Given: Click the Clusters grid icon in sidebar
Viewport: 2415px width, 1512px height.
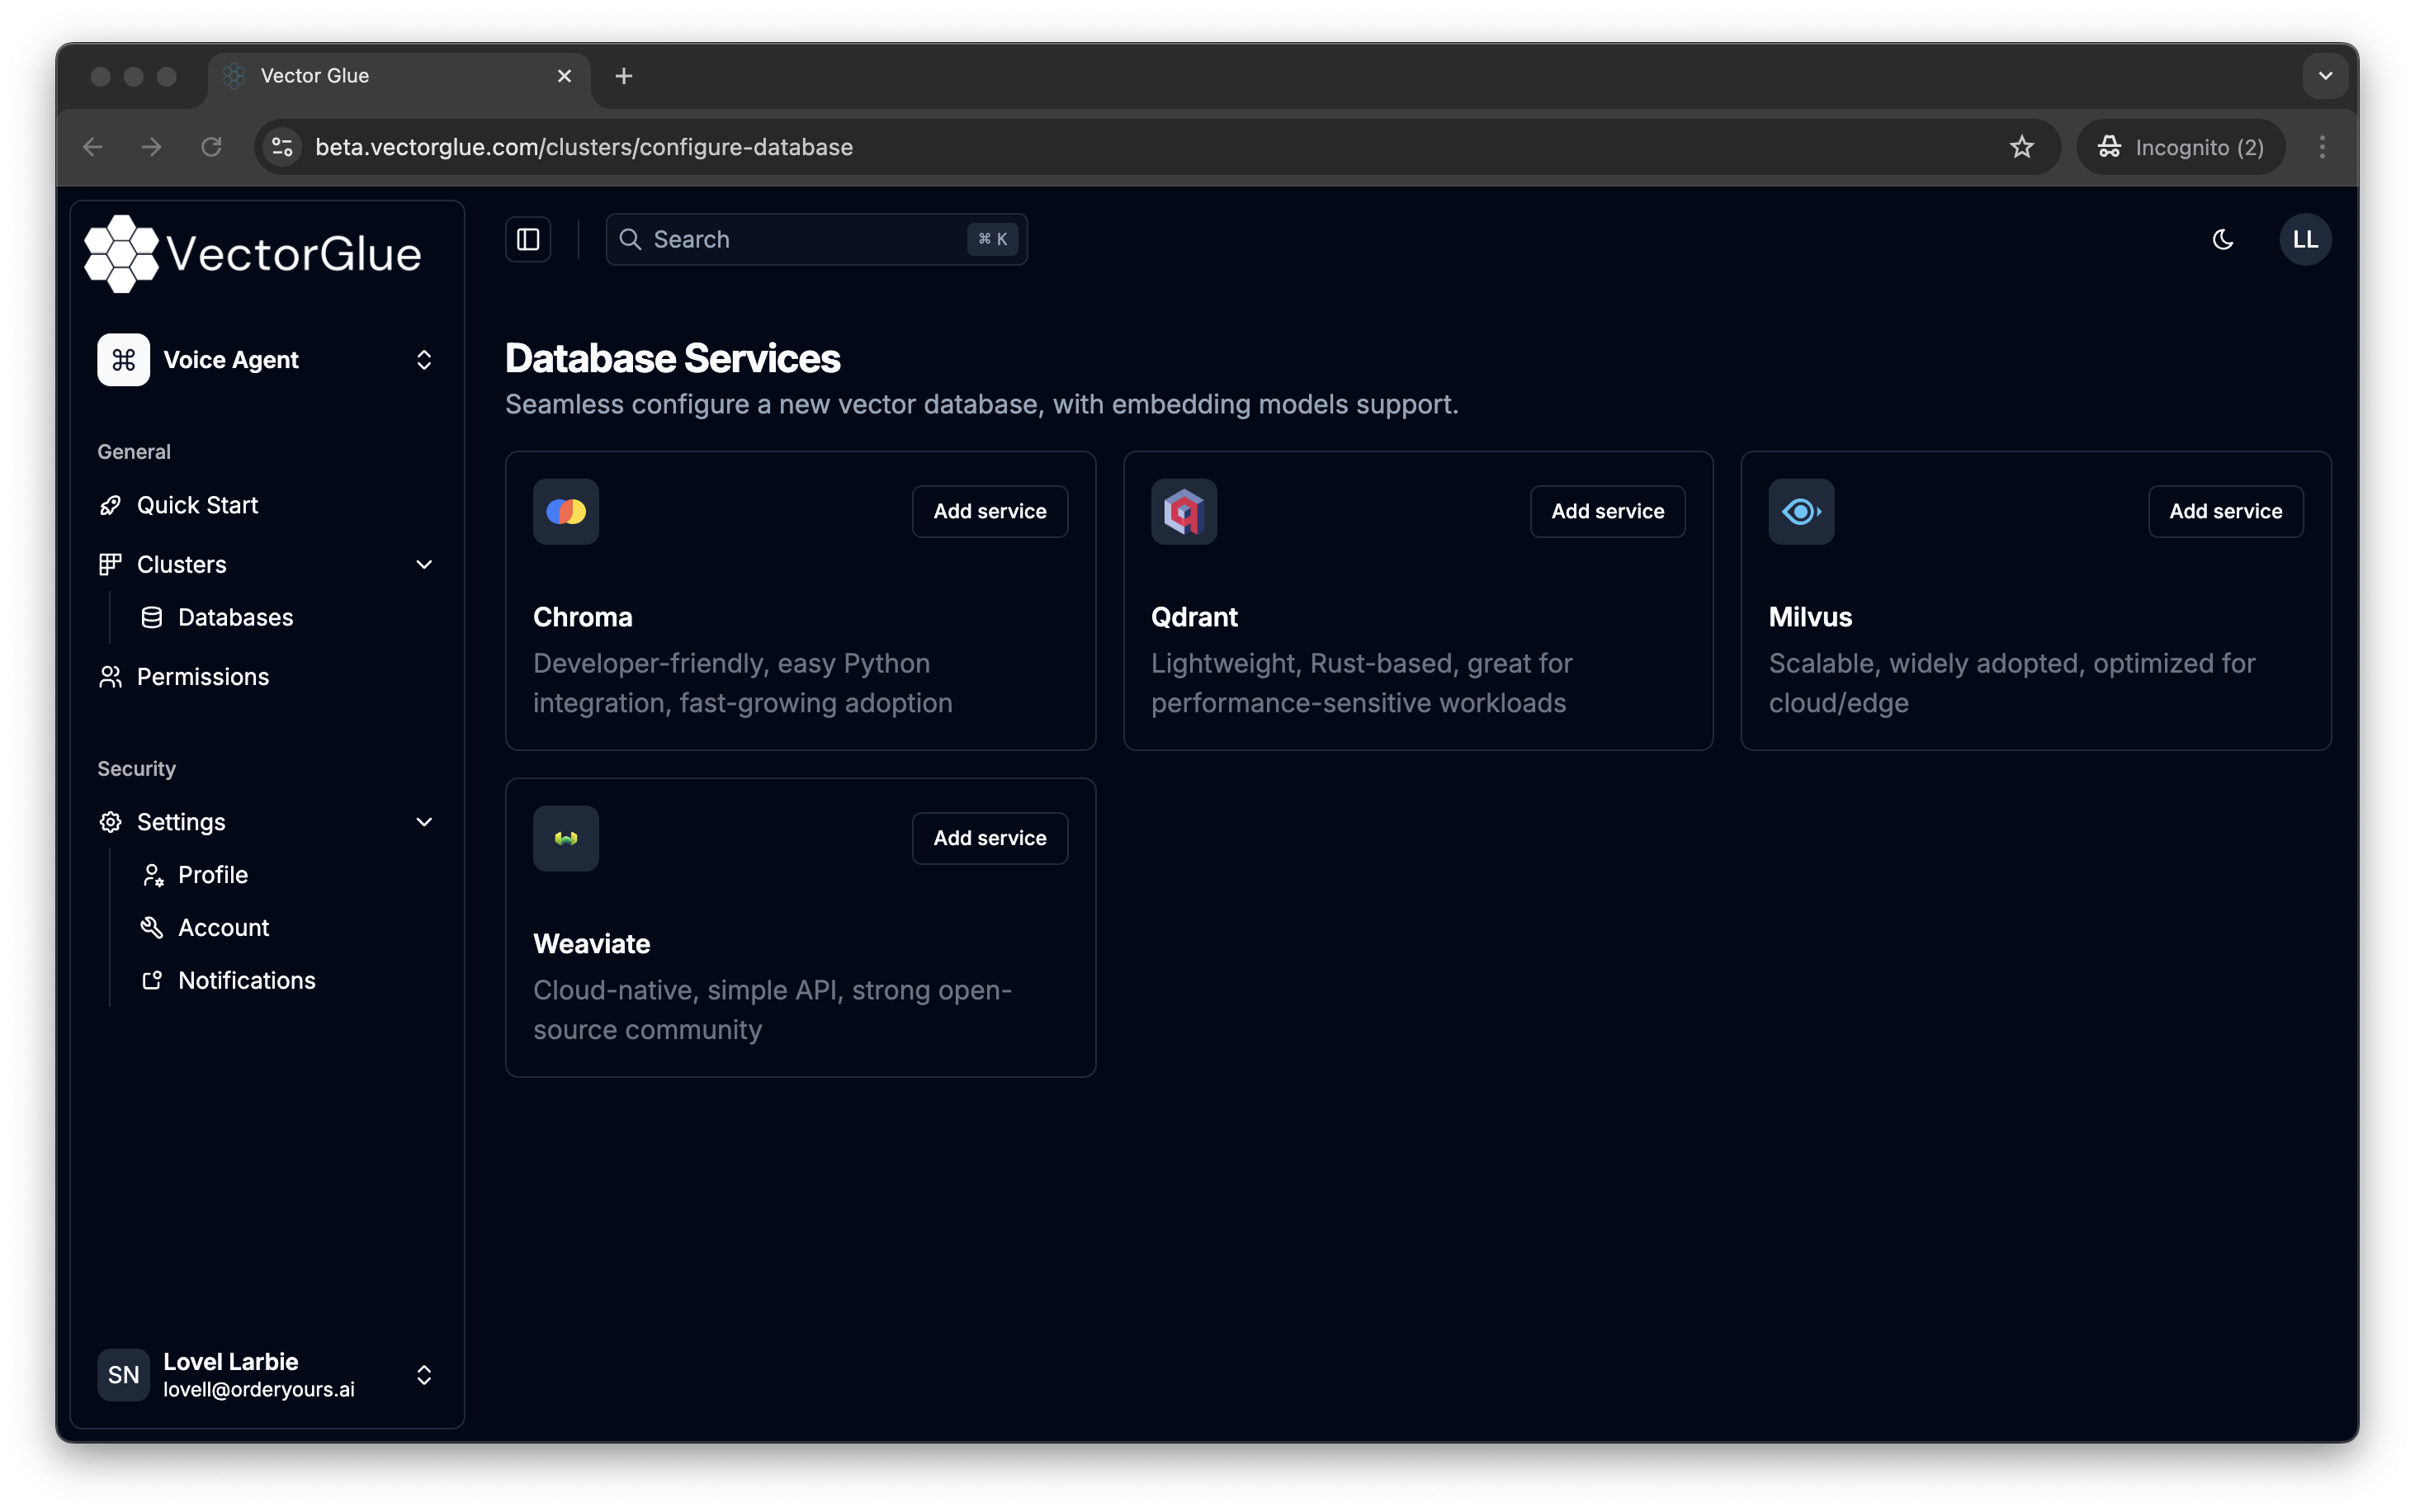Looking at the screenshot, I should (x=110, y=563).
